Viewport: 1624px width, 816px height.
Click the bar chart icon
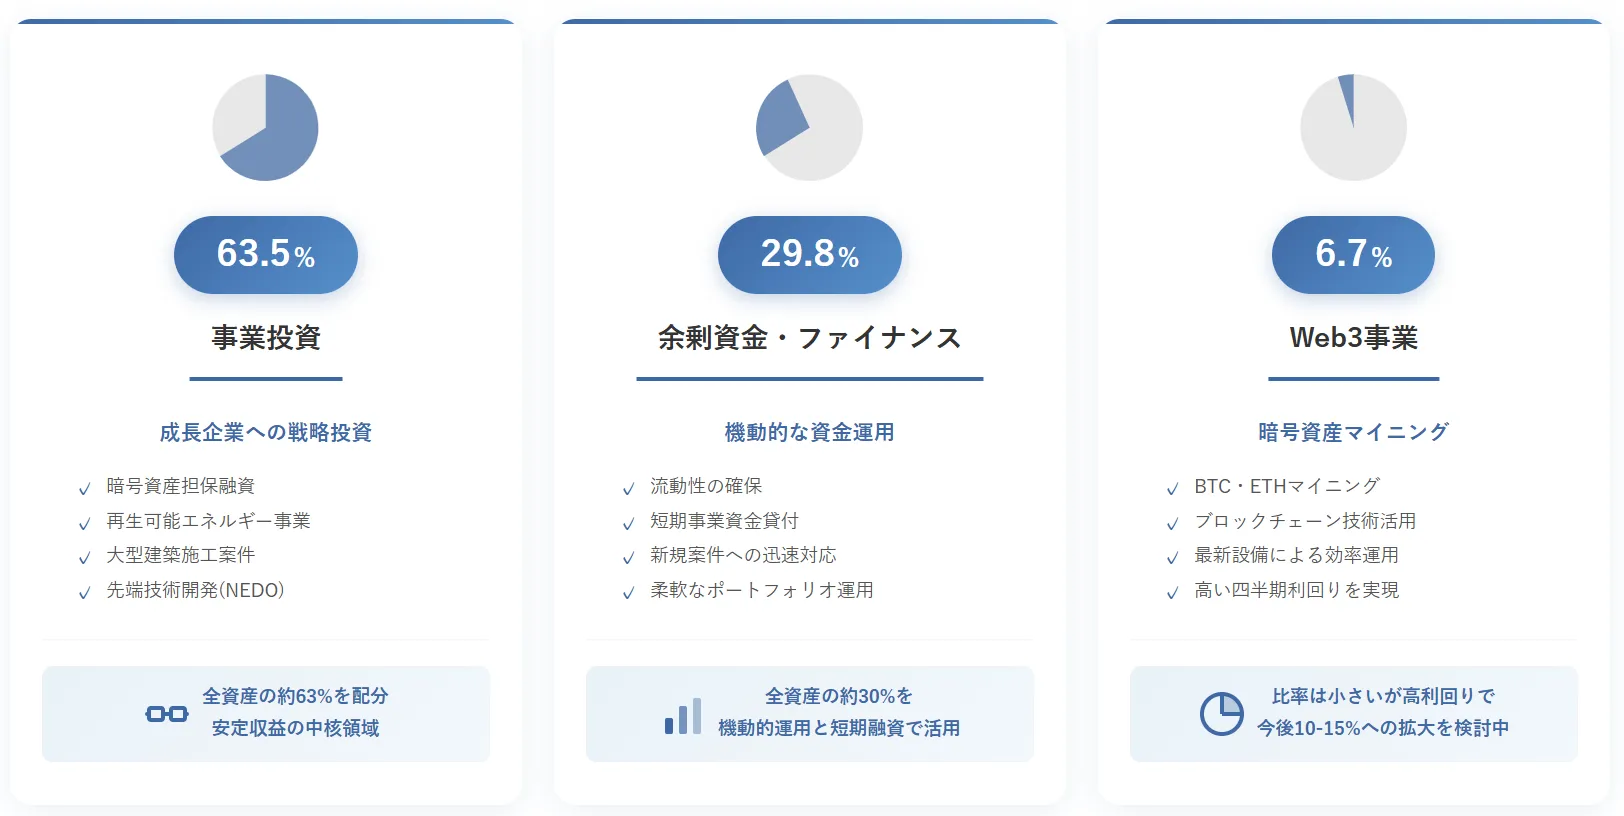click(683, 716)
